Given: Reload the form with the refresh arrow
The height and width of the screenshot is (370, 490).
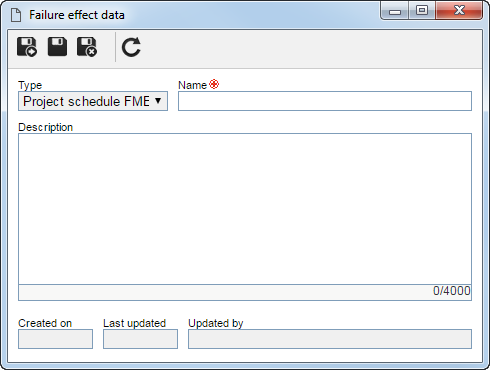Looking at the screenshot, I should pyautogui.click(x=131, y=47).
